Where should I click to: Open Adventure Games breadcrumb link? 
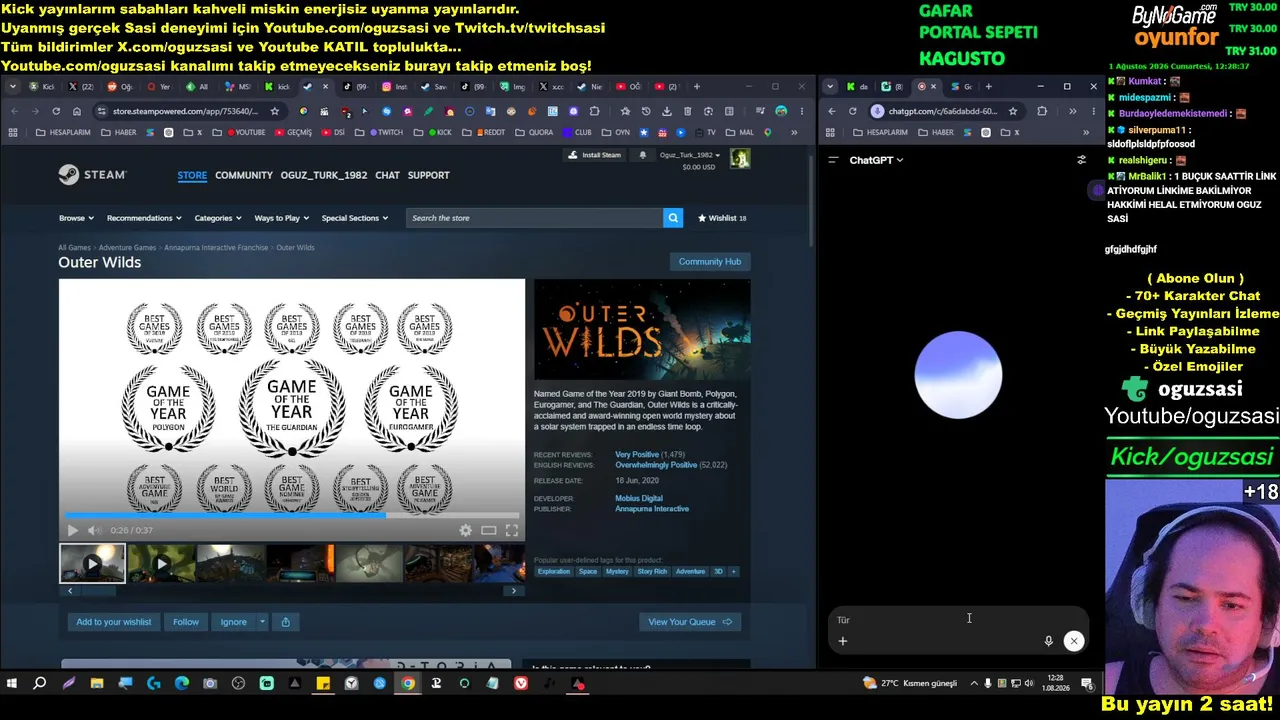[127, 247]
